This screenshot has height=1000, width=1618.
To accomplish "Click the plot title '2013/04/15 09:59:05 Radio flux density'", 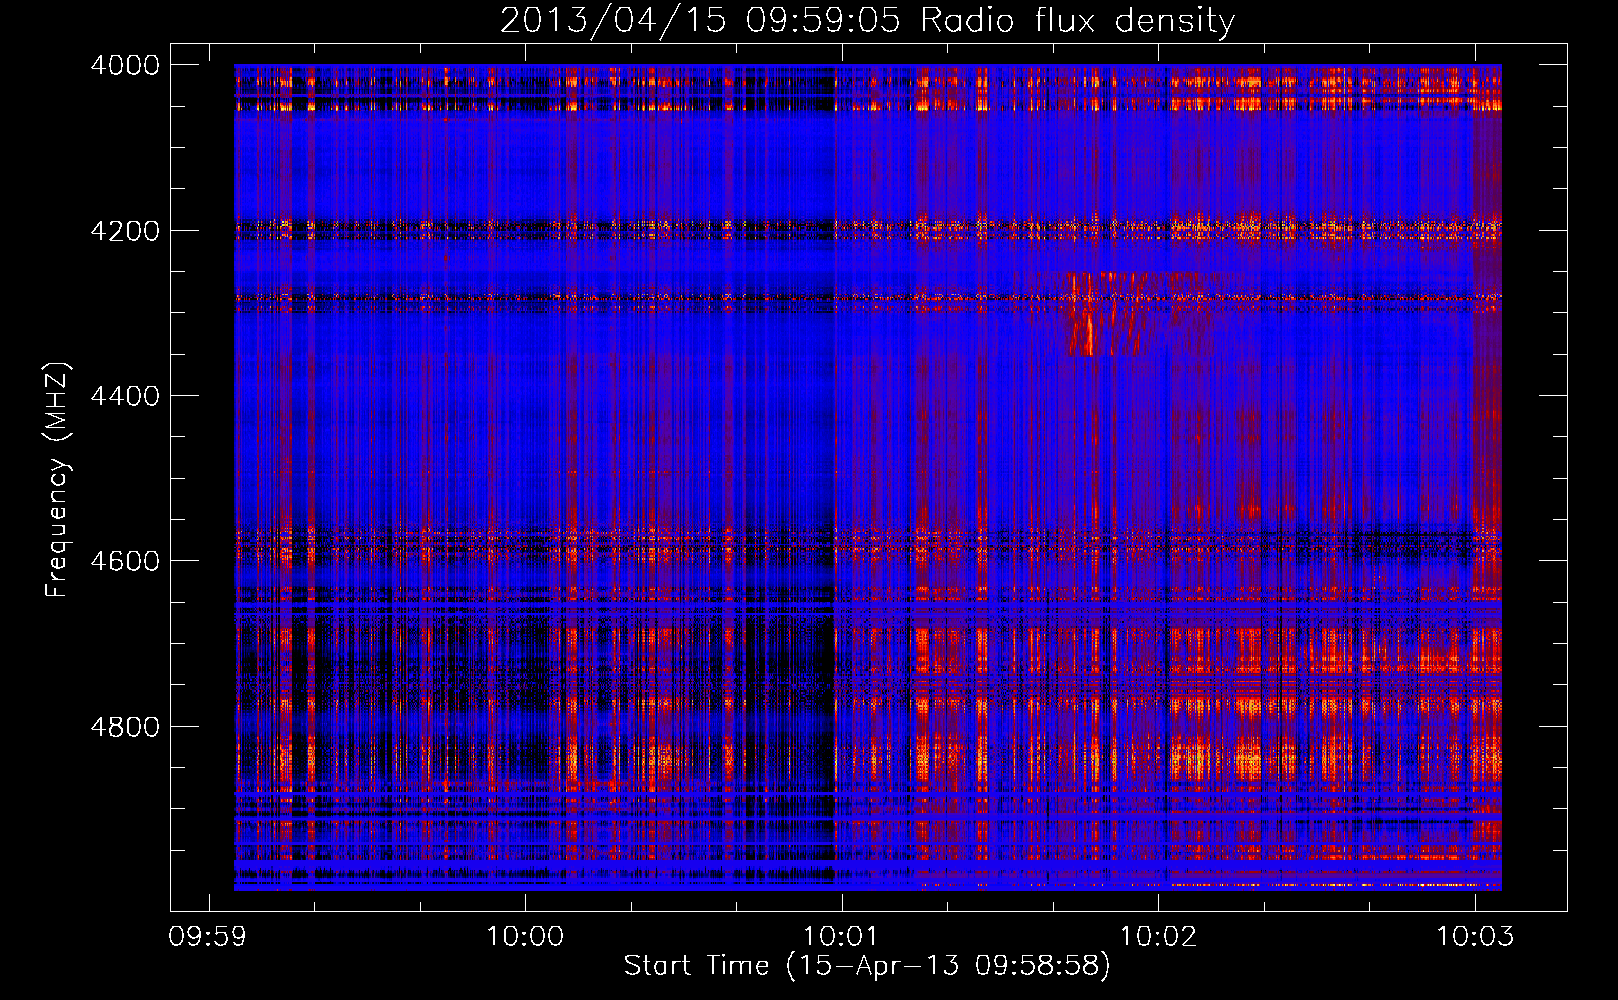I will click(x=867, y=20).
